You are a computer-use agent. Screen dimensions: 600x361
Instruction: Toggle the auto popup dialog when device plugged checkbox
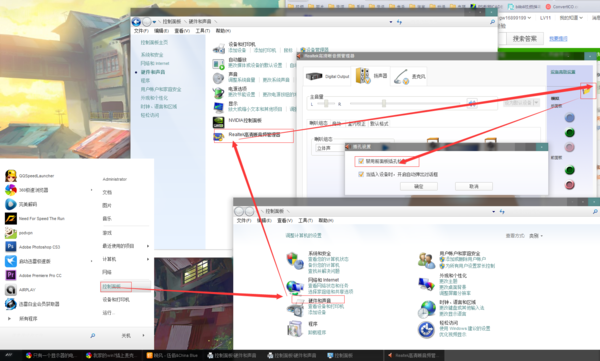point(360,174)
